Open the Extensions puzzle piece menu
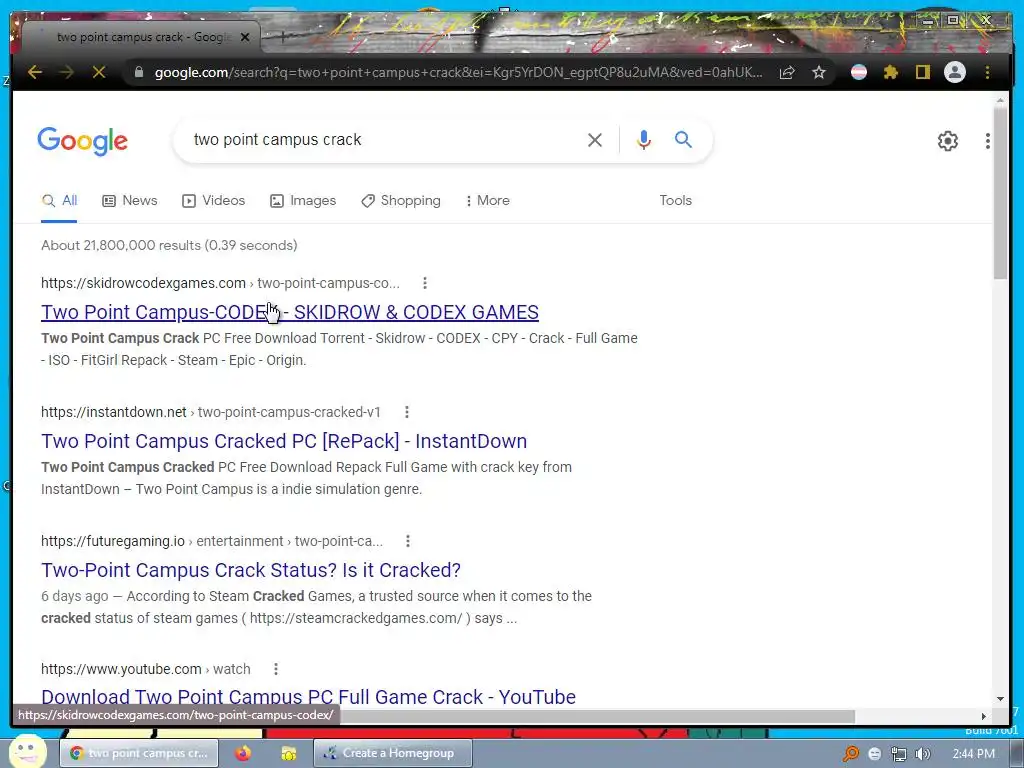This screenshot has height=768, width=1024. tap(891, 72)
